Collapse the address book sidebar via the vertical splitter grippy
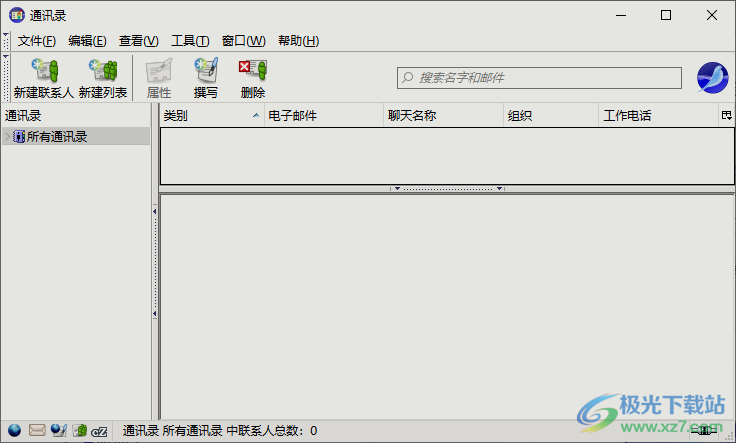This screenshot has height=443, width=736. tap(155, 262)
